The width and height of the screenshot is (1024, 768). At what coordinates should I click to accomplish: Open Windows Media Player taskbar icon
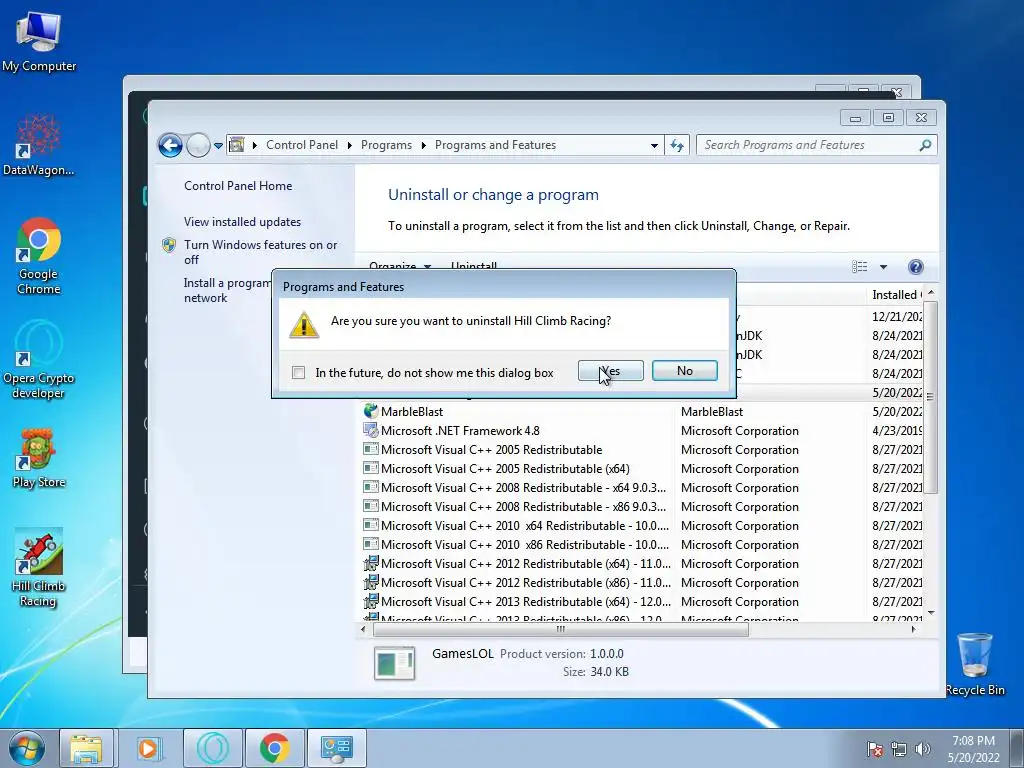click(x=149, y=748)
